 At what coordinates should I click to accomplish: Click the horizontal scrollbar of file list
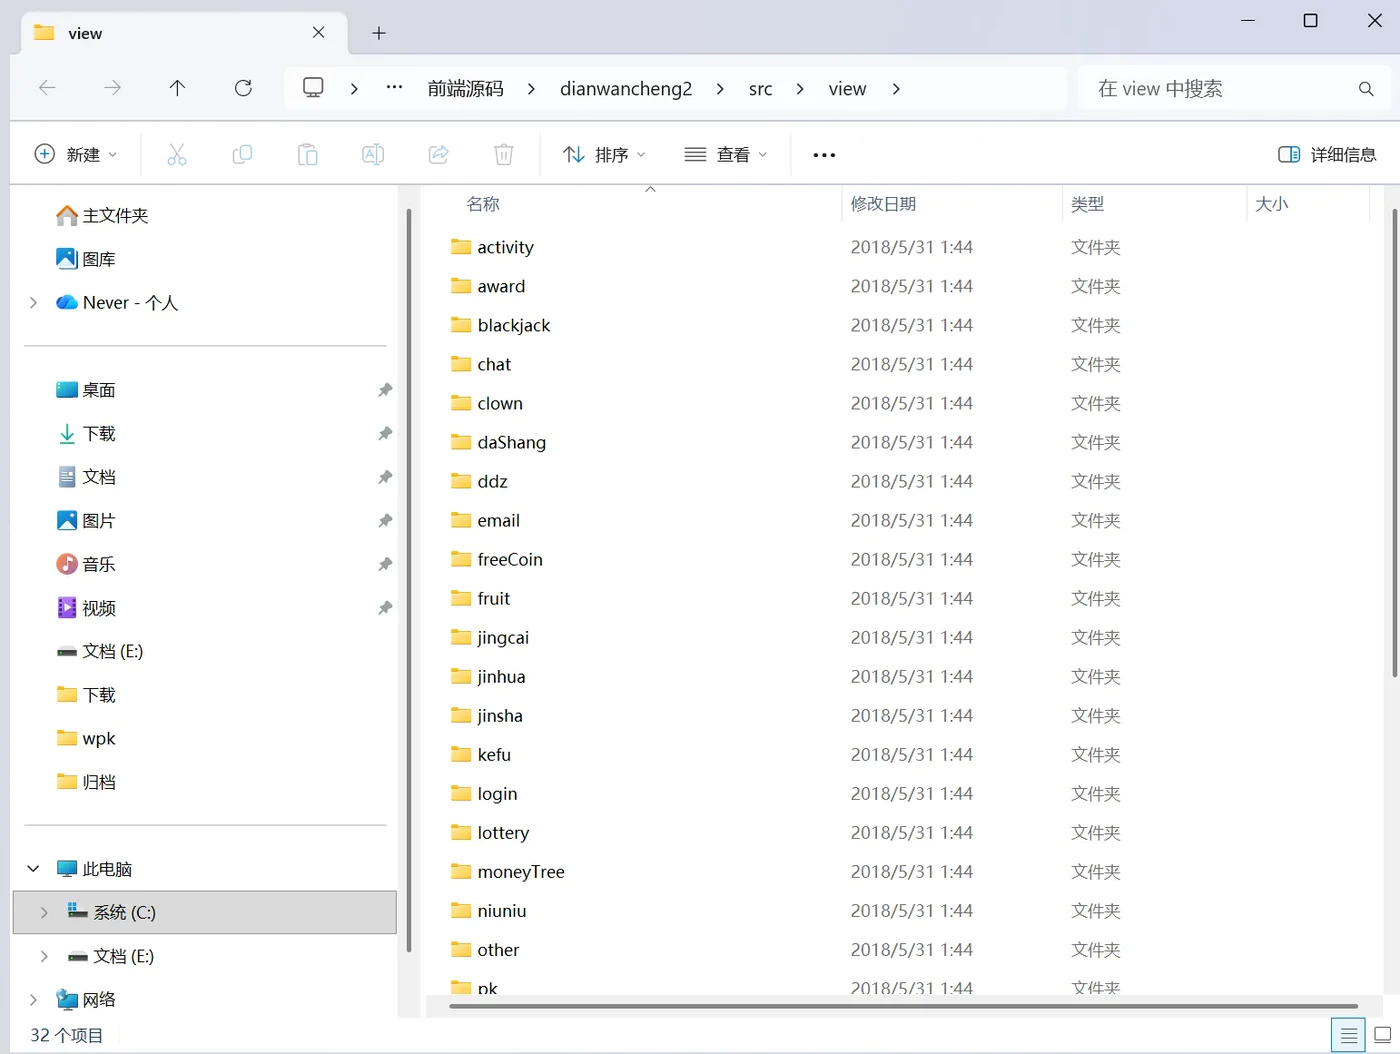[x=903, y=1006]
